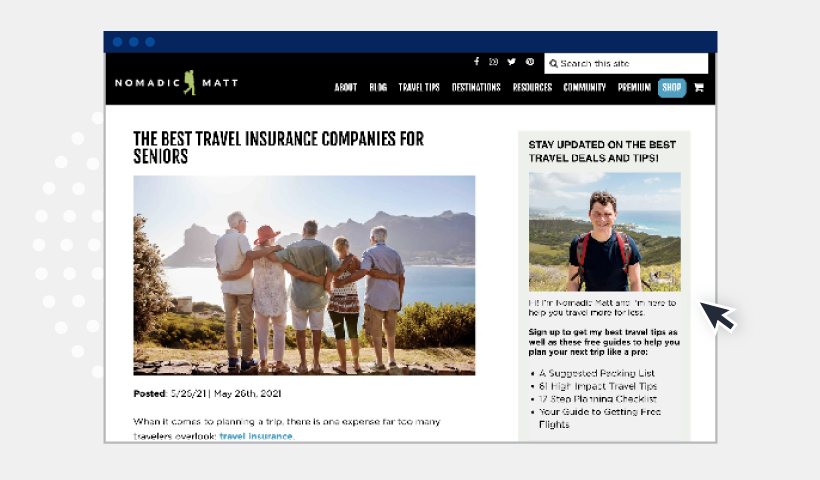The image size is (820, 480).
Task: Click the blue Shop button
Action: tap(671, 87)
